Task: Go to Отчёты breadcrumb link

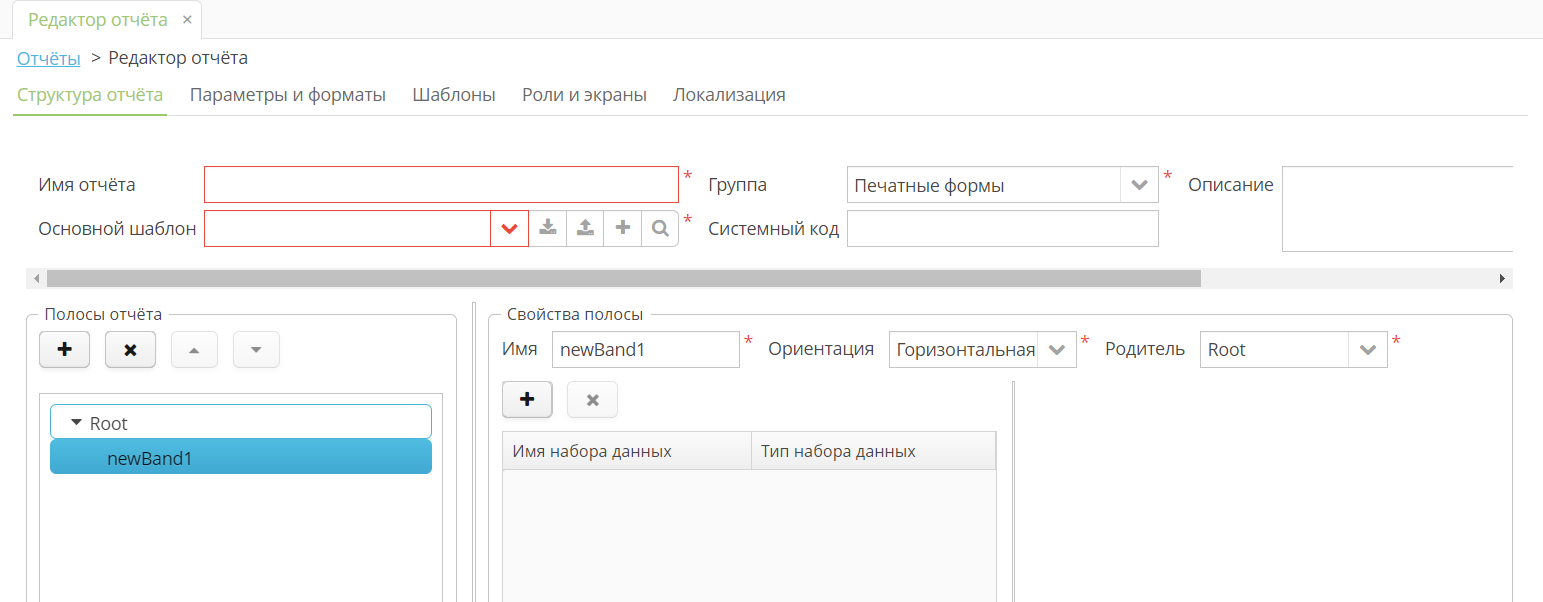Action: click(48, 58)
